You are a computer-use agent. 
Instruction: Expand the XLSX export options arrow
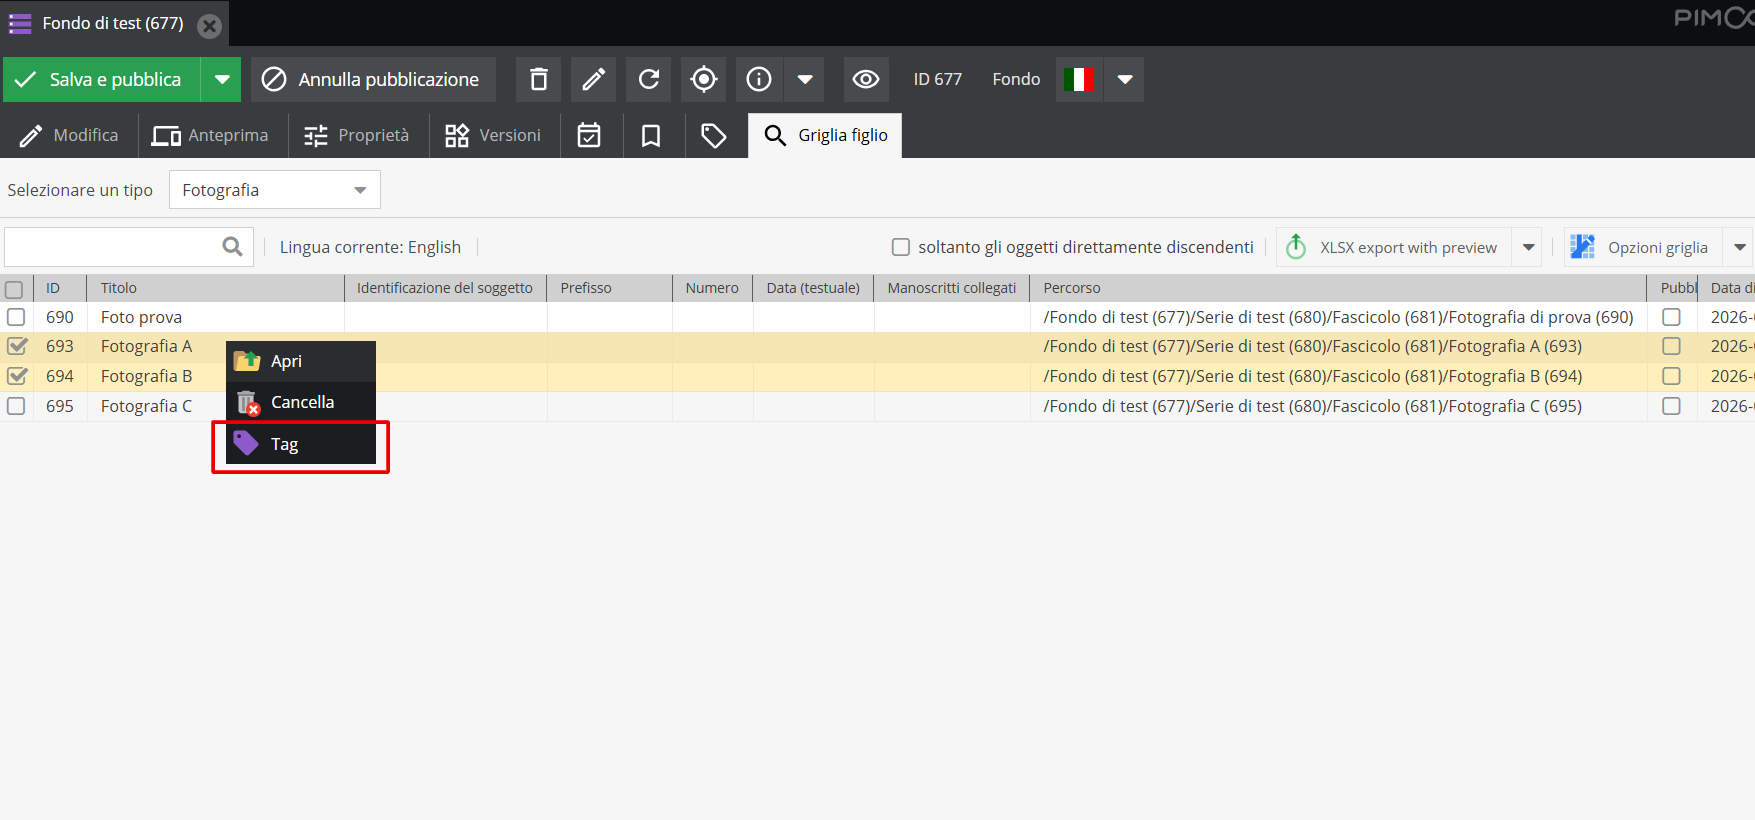(x=1528, y=247)
